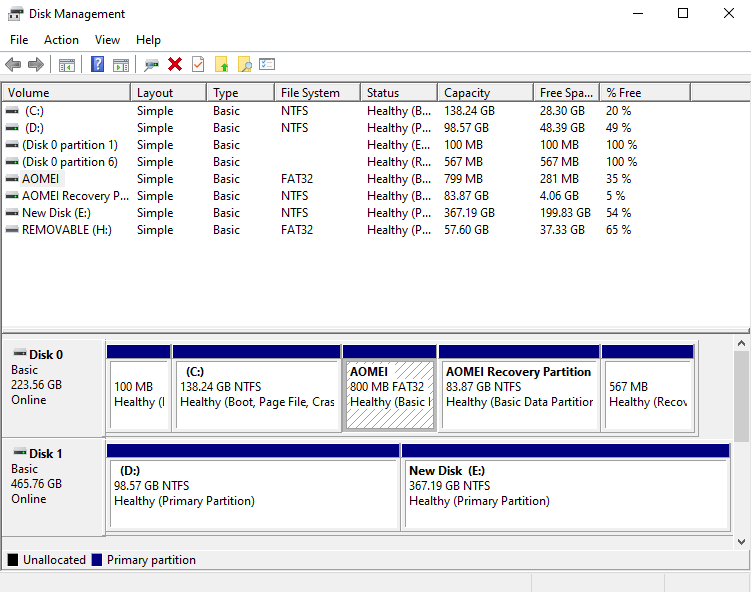Viewport: 751px width, 592px height.
Task: Click the yellow folder with magnifier icon
Action: click(244, 65)
